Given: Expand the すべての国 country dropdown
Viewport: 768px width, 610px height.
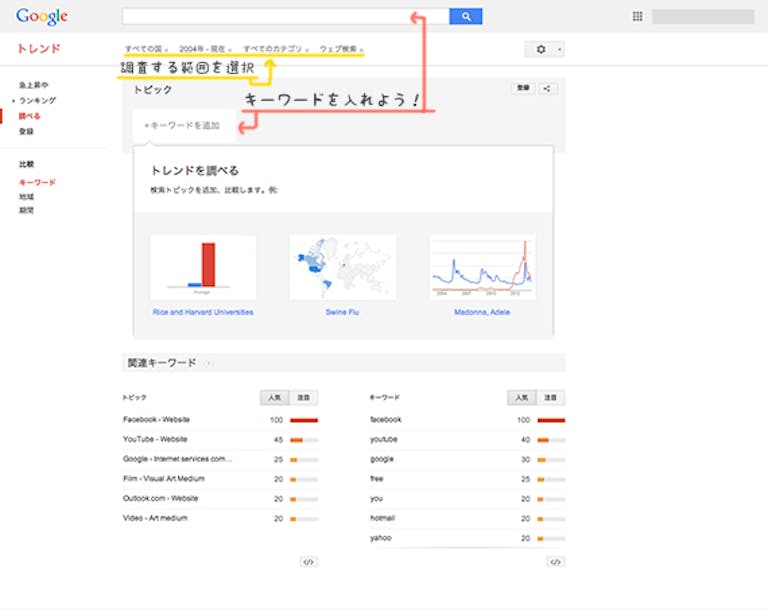Looking at the screenshot, I should pyautogui.click(x=146, y=49).
